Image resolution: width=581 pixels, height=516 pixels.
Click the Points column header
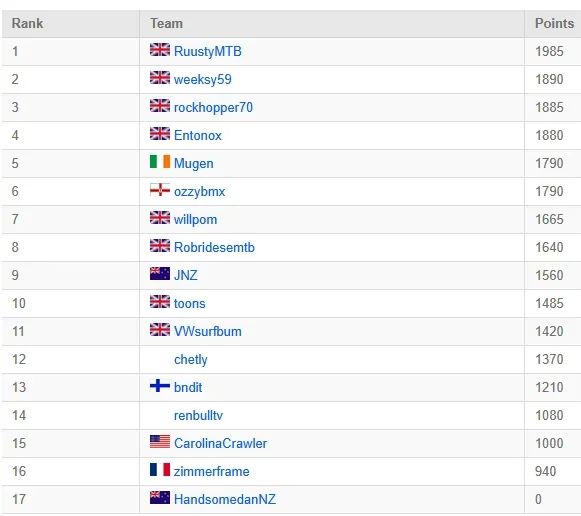pos(554,23)
